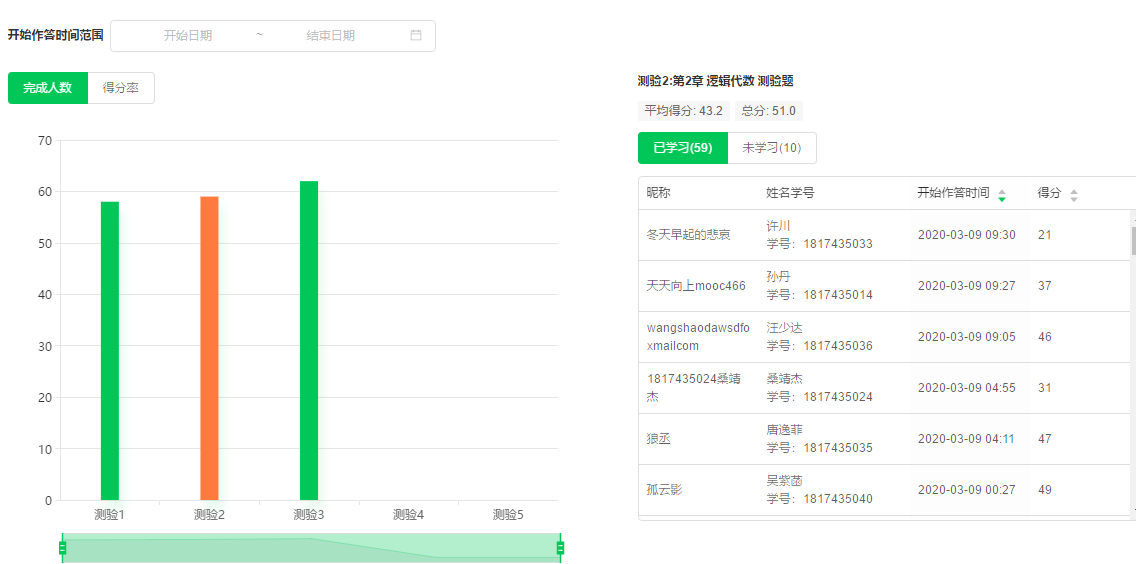Click the table's vertical scrollbar thumb
This screenshot has height=564, width=1136.
[1133, 240]
